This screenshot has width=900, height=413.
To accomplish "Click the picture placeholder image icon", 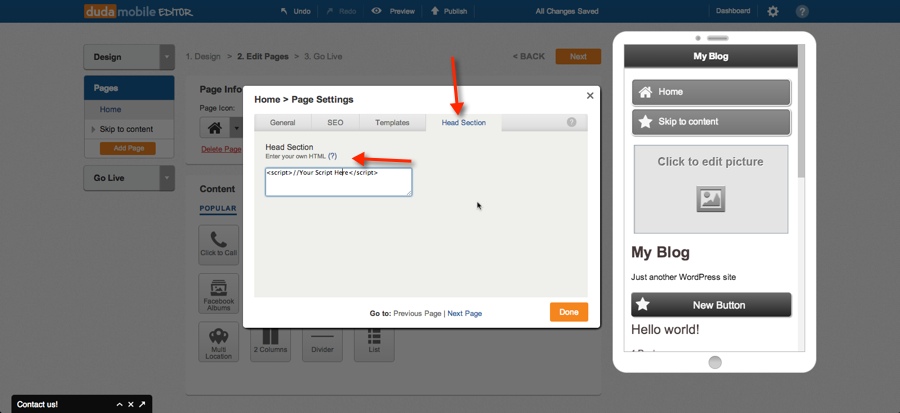I will (711, 199).
